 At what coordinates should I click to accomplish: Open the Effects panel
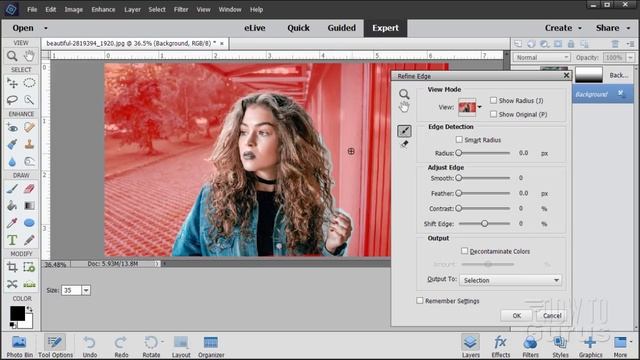point(500,346)
